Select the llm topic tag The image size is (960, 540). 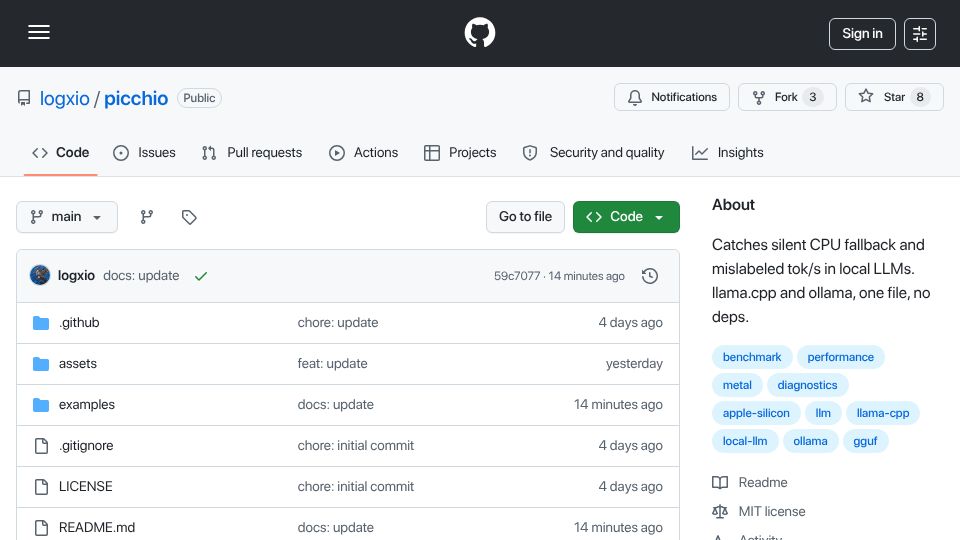tap(823, 413)
